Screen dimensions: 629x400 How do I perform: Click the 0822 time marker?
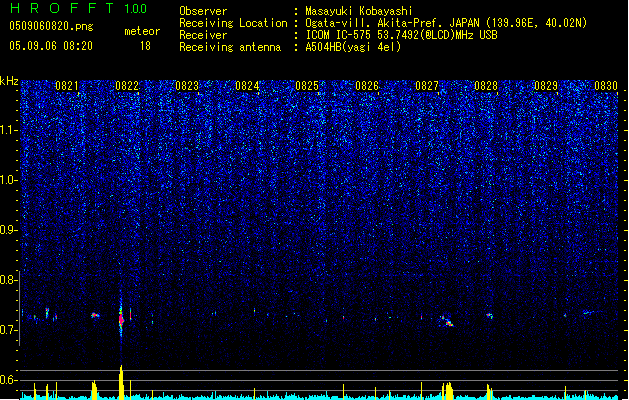coord(127,86)
